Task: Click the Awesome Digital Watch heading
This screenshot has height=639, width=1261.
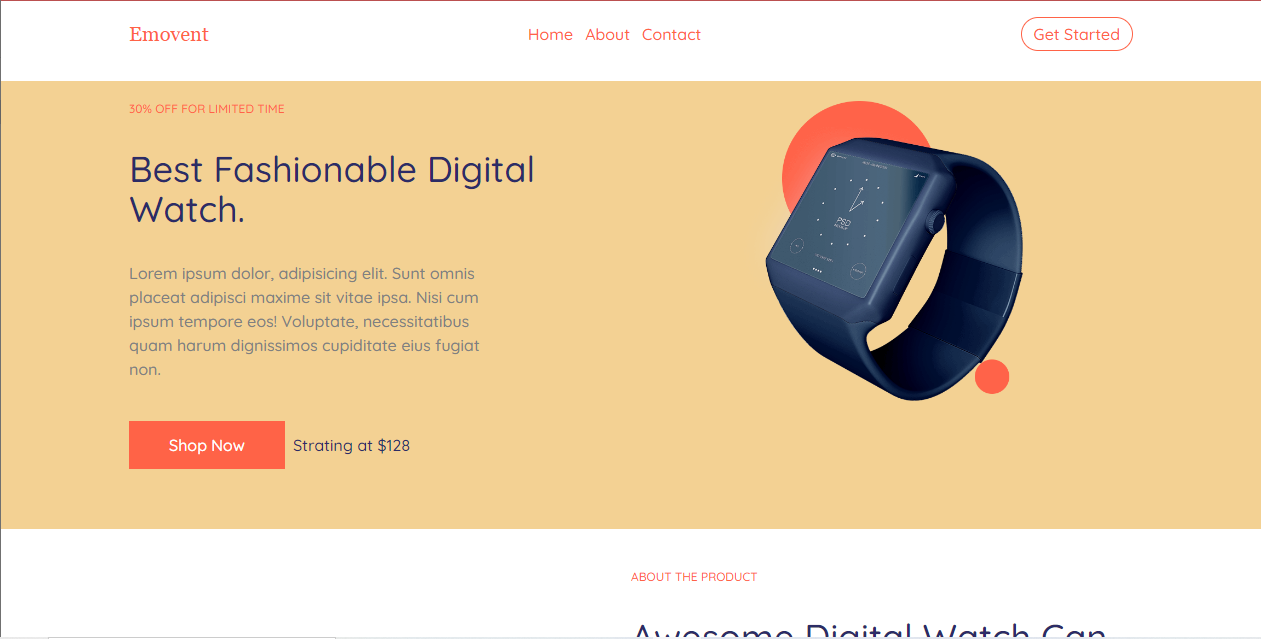Action: pos(870,629)
